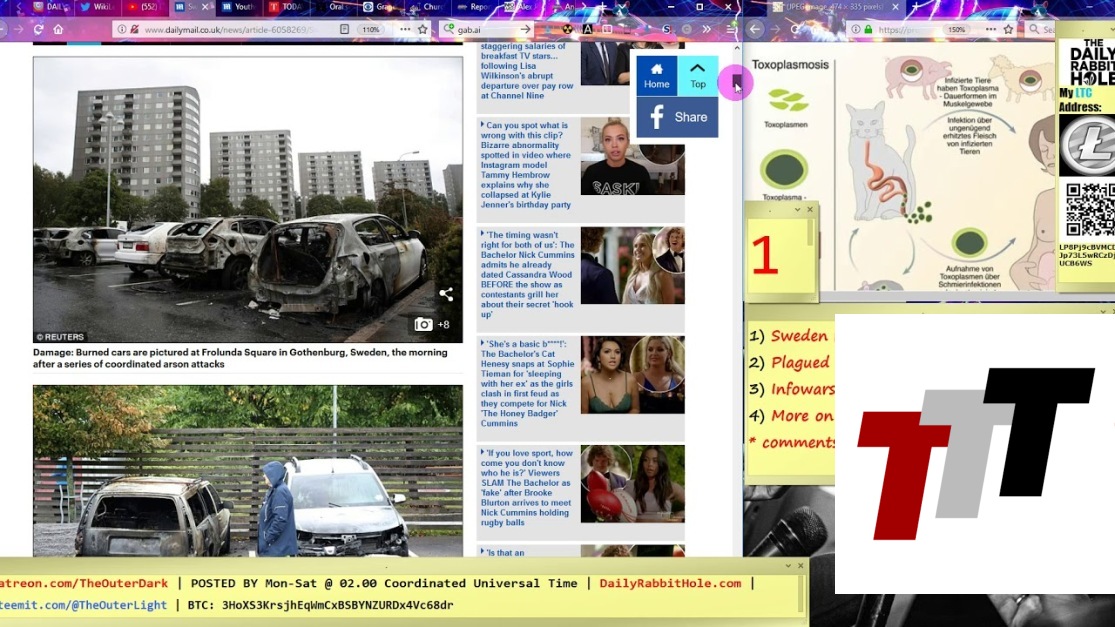
Task: Open the Bachelor Nick Cummins timing article
Action: pos(527,272)
